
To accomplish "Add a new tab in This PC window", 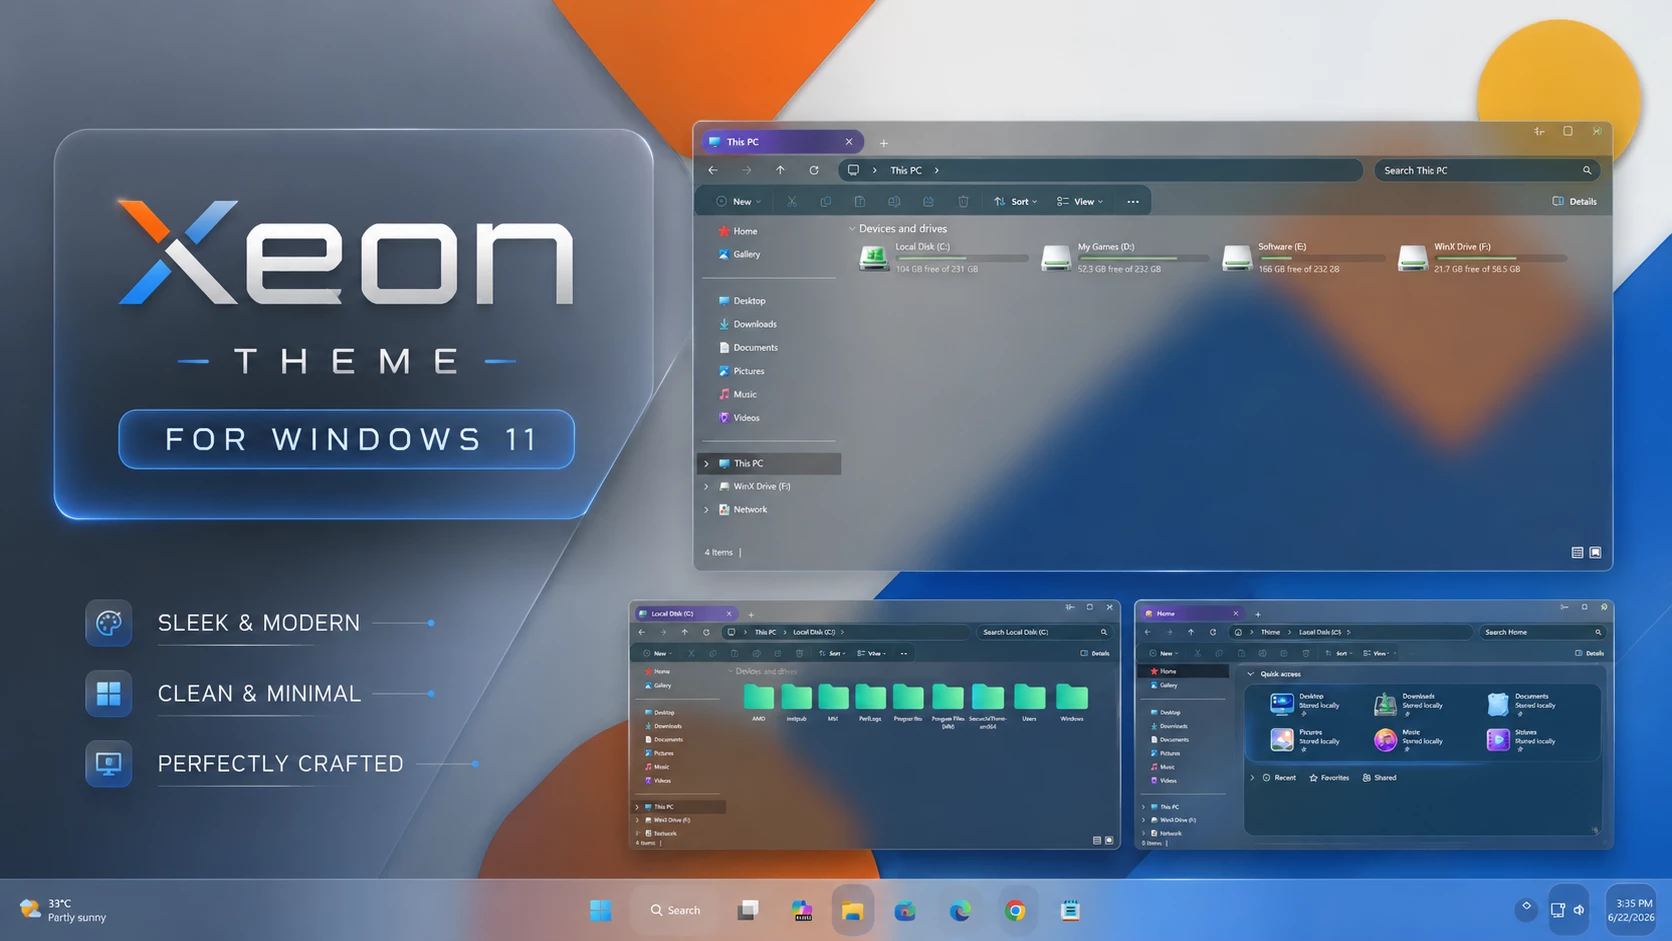I will coord(883,143).
